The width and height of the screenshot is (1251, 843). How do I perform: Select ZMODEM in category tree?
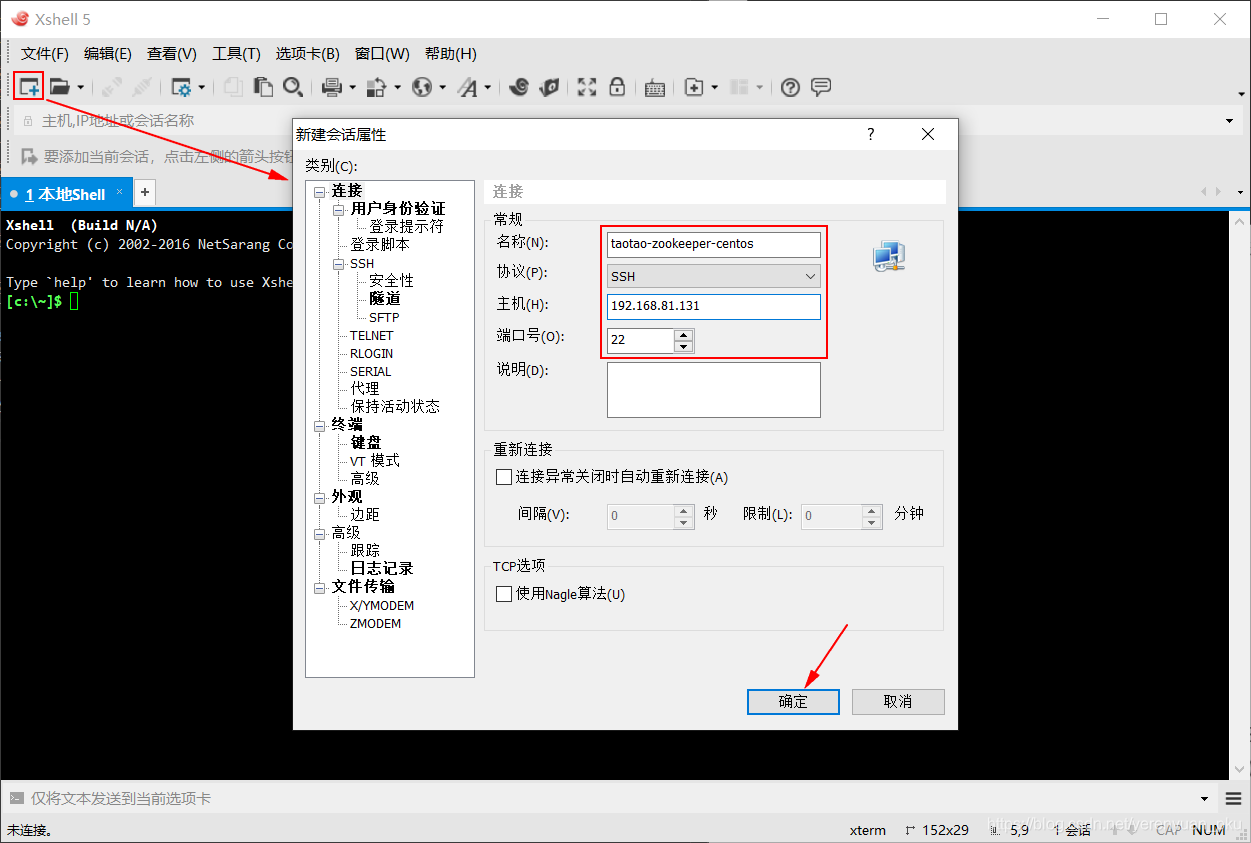(375, 623)
